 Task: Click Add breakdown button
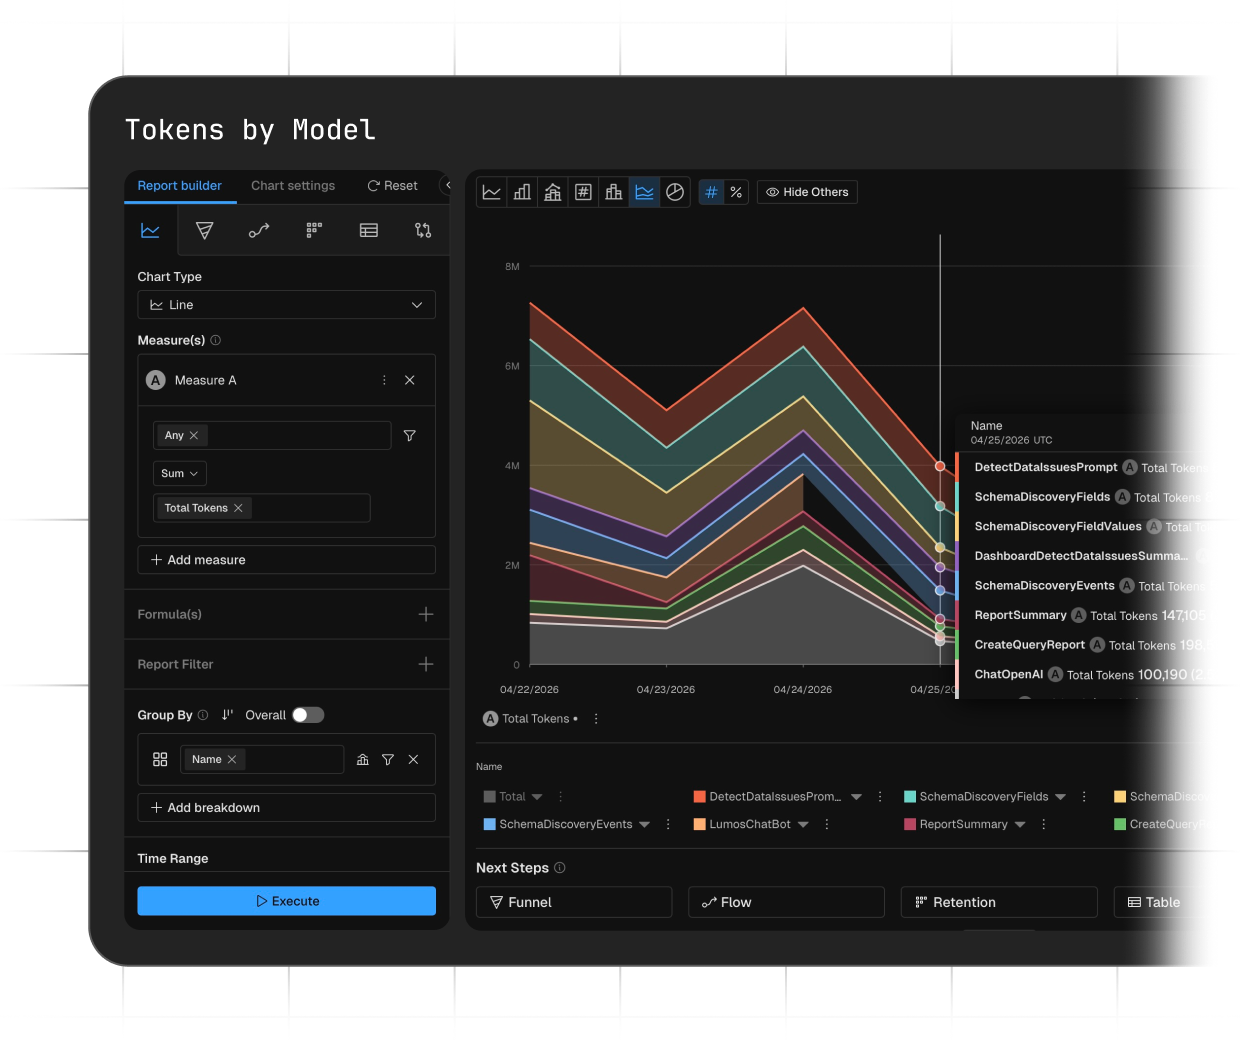(x=286, y=808)
